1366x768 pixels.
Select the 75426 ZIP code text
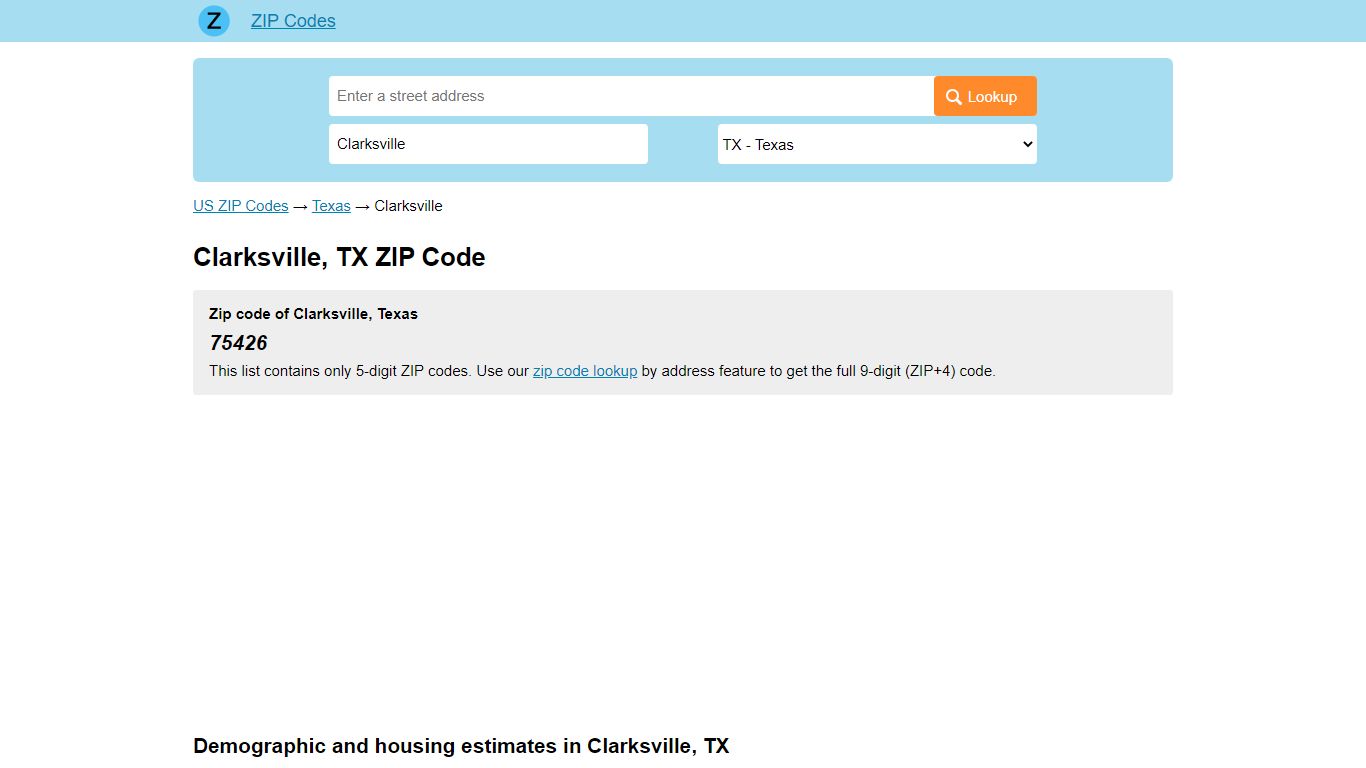click(238, 343)
